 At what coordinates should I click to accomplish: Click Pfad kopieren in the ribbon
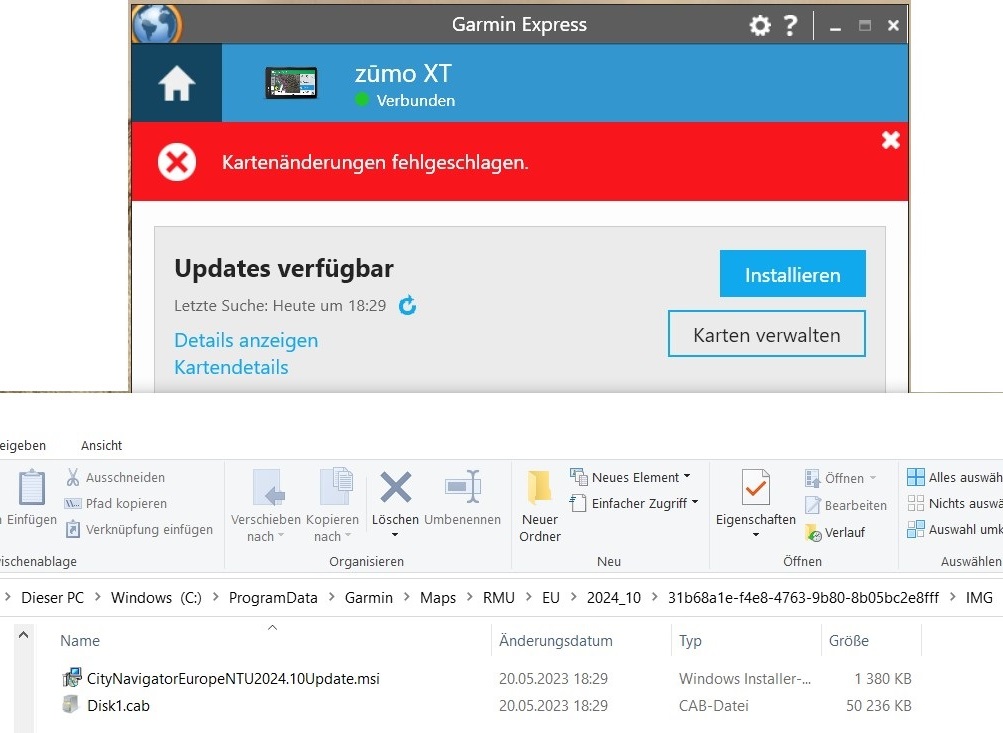[x=116, y=503]
